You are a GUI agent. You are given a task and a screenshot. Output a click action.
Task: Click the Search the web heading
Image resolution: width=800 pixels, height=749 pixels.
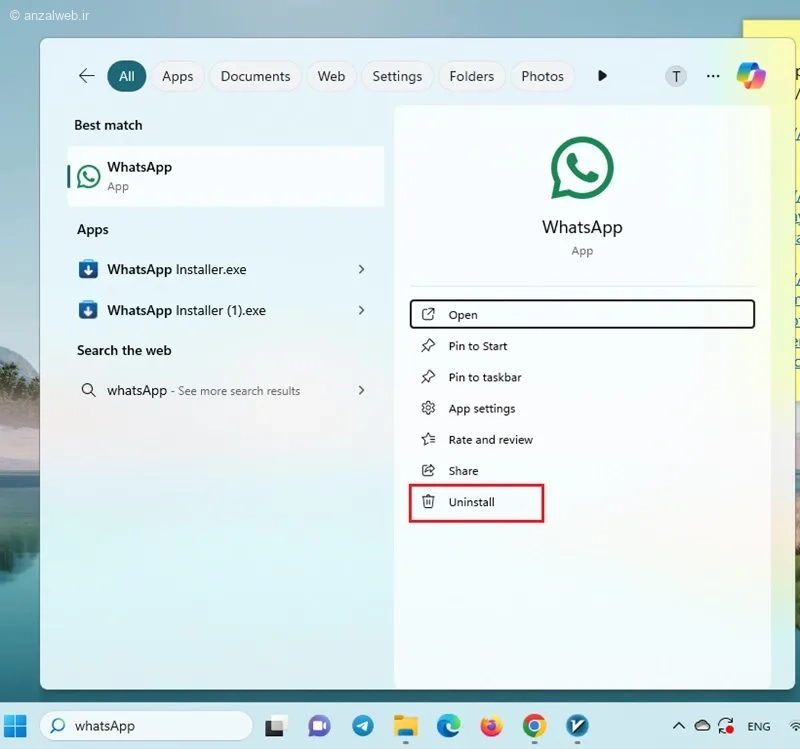(124, 351)
